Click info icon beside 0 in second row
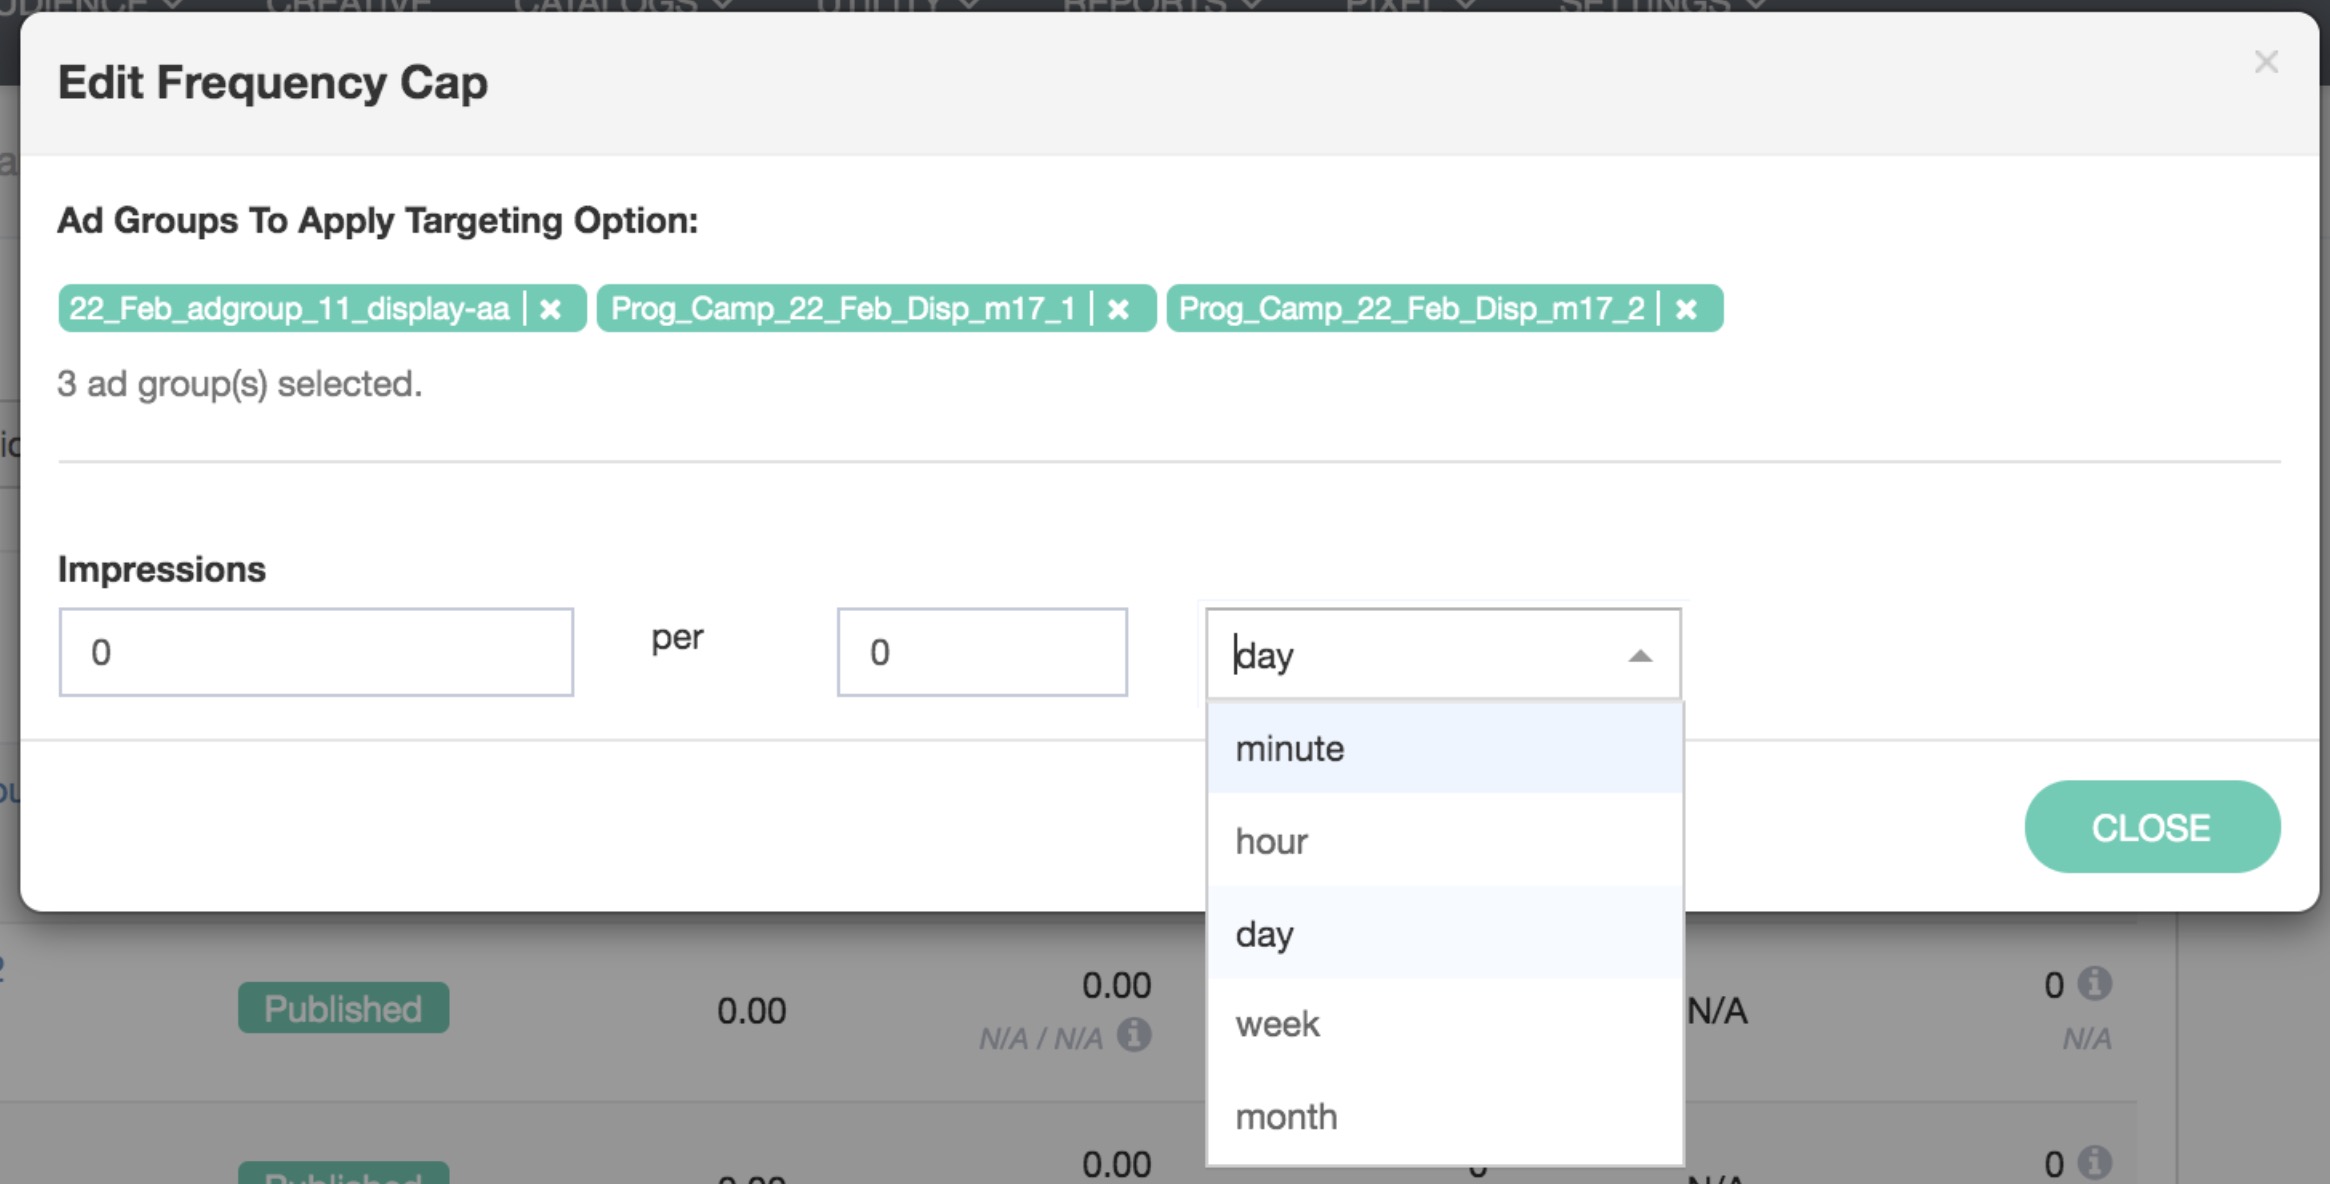 [2094, 1163]
